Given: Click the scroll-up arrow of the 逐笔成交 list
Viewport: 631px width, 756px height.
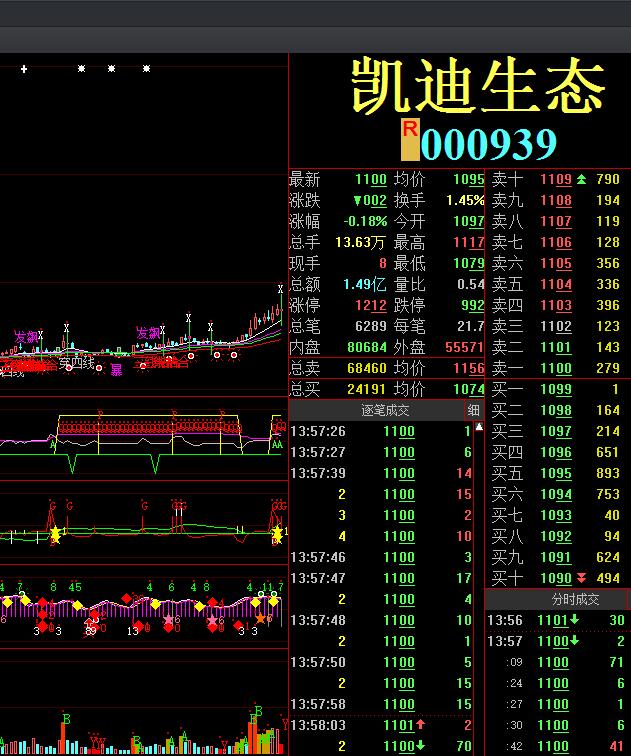Looking at the screenshot, I should point(479,426).
